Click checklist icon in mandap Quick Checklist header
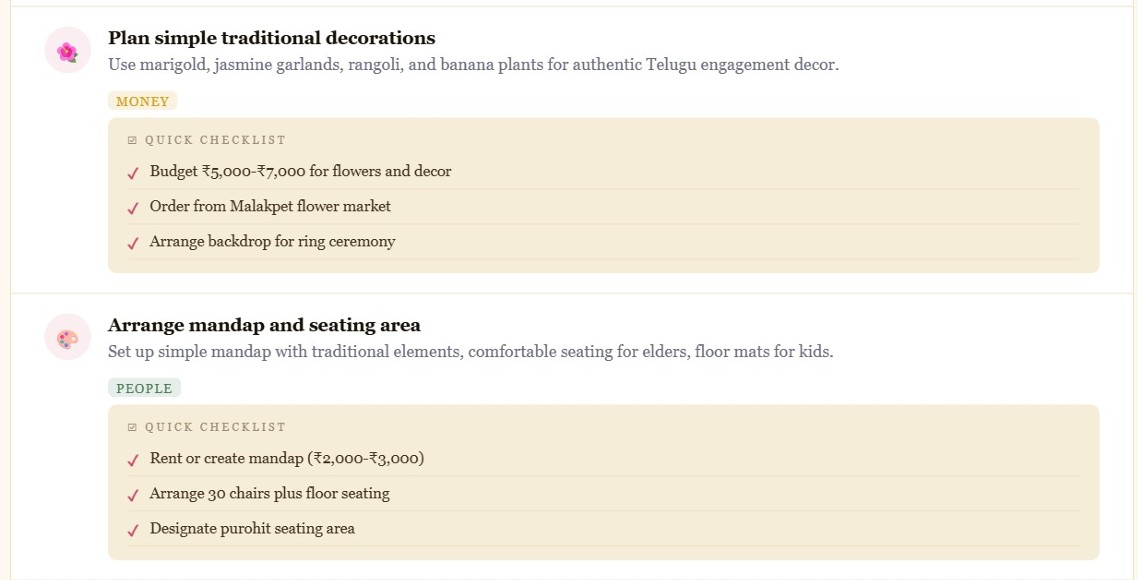Viewport: 1138px width, 580px height. [132, 428]
